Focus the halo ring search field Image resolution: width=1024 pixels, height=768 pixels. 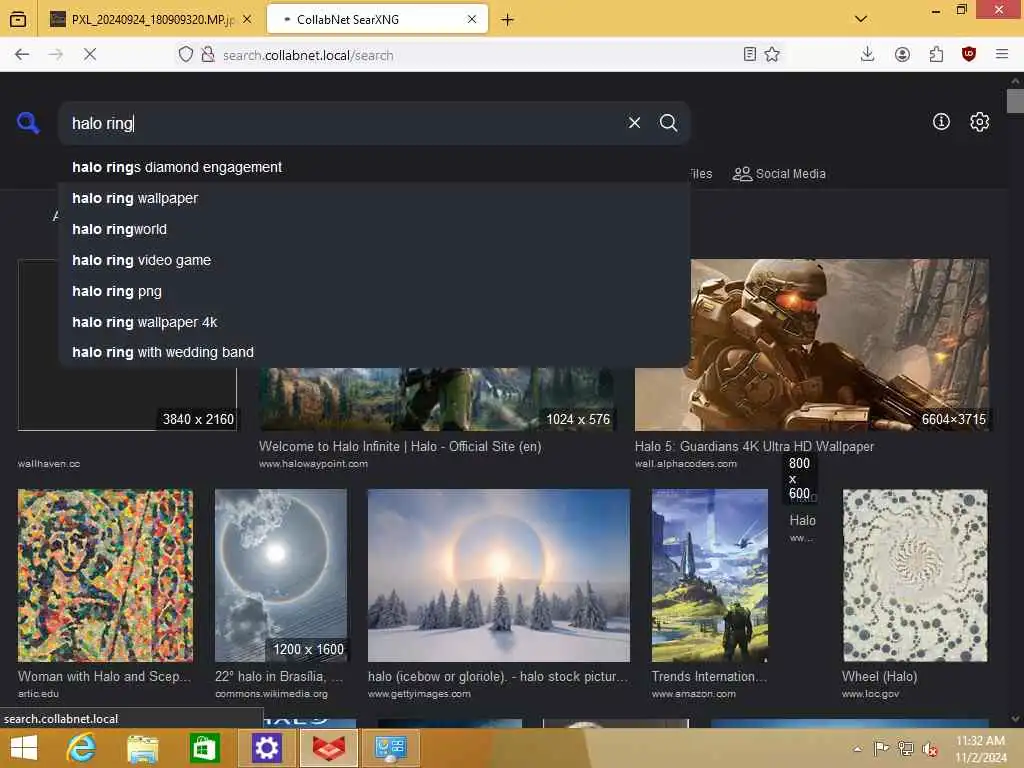coord(343,123)
